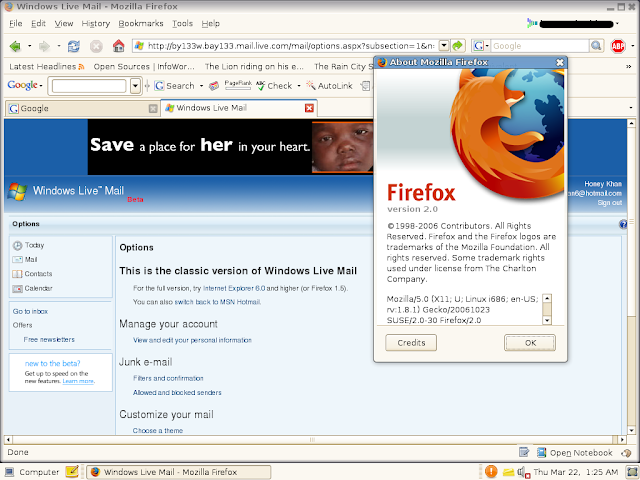Viewport: 640px width, 480px height.
Task: Open the Adblock Plus ABP icon
Action: [x=618, y=46]
